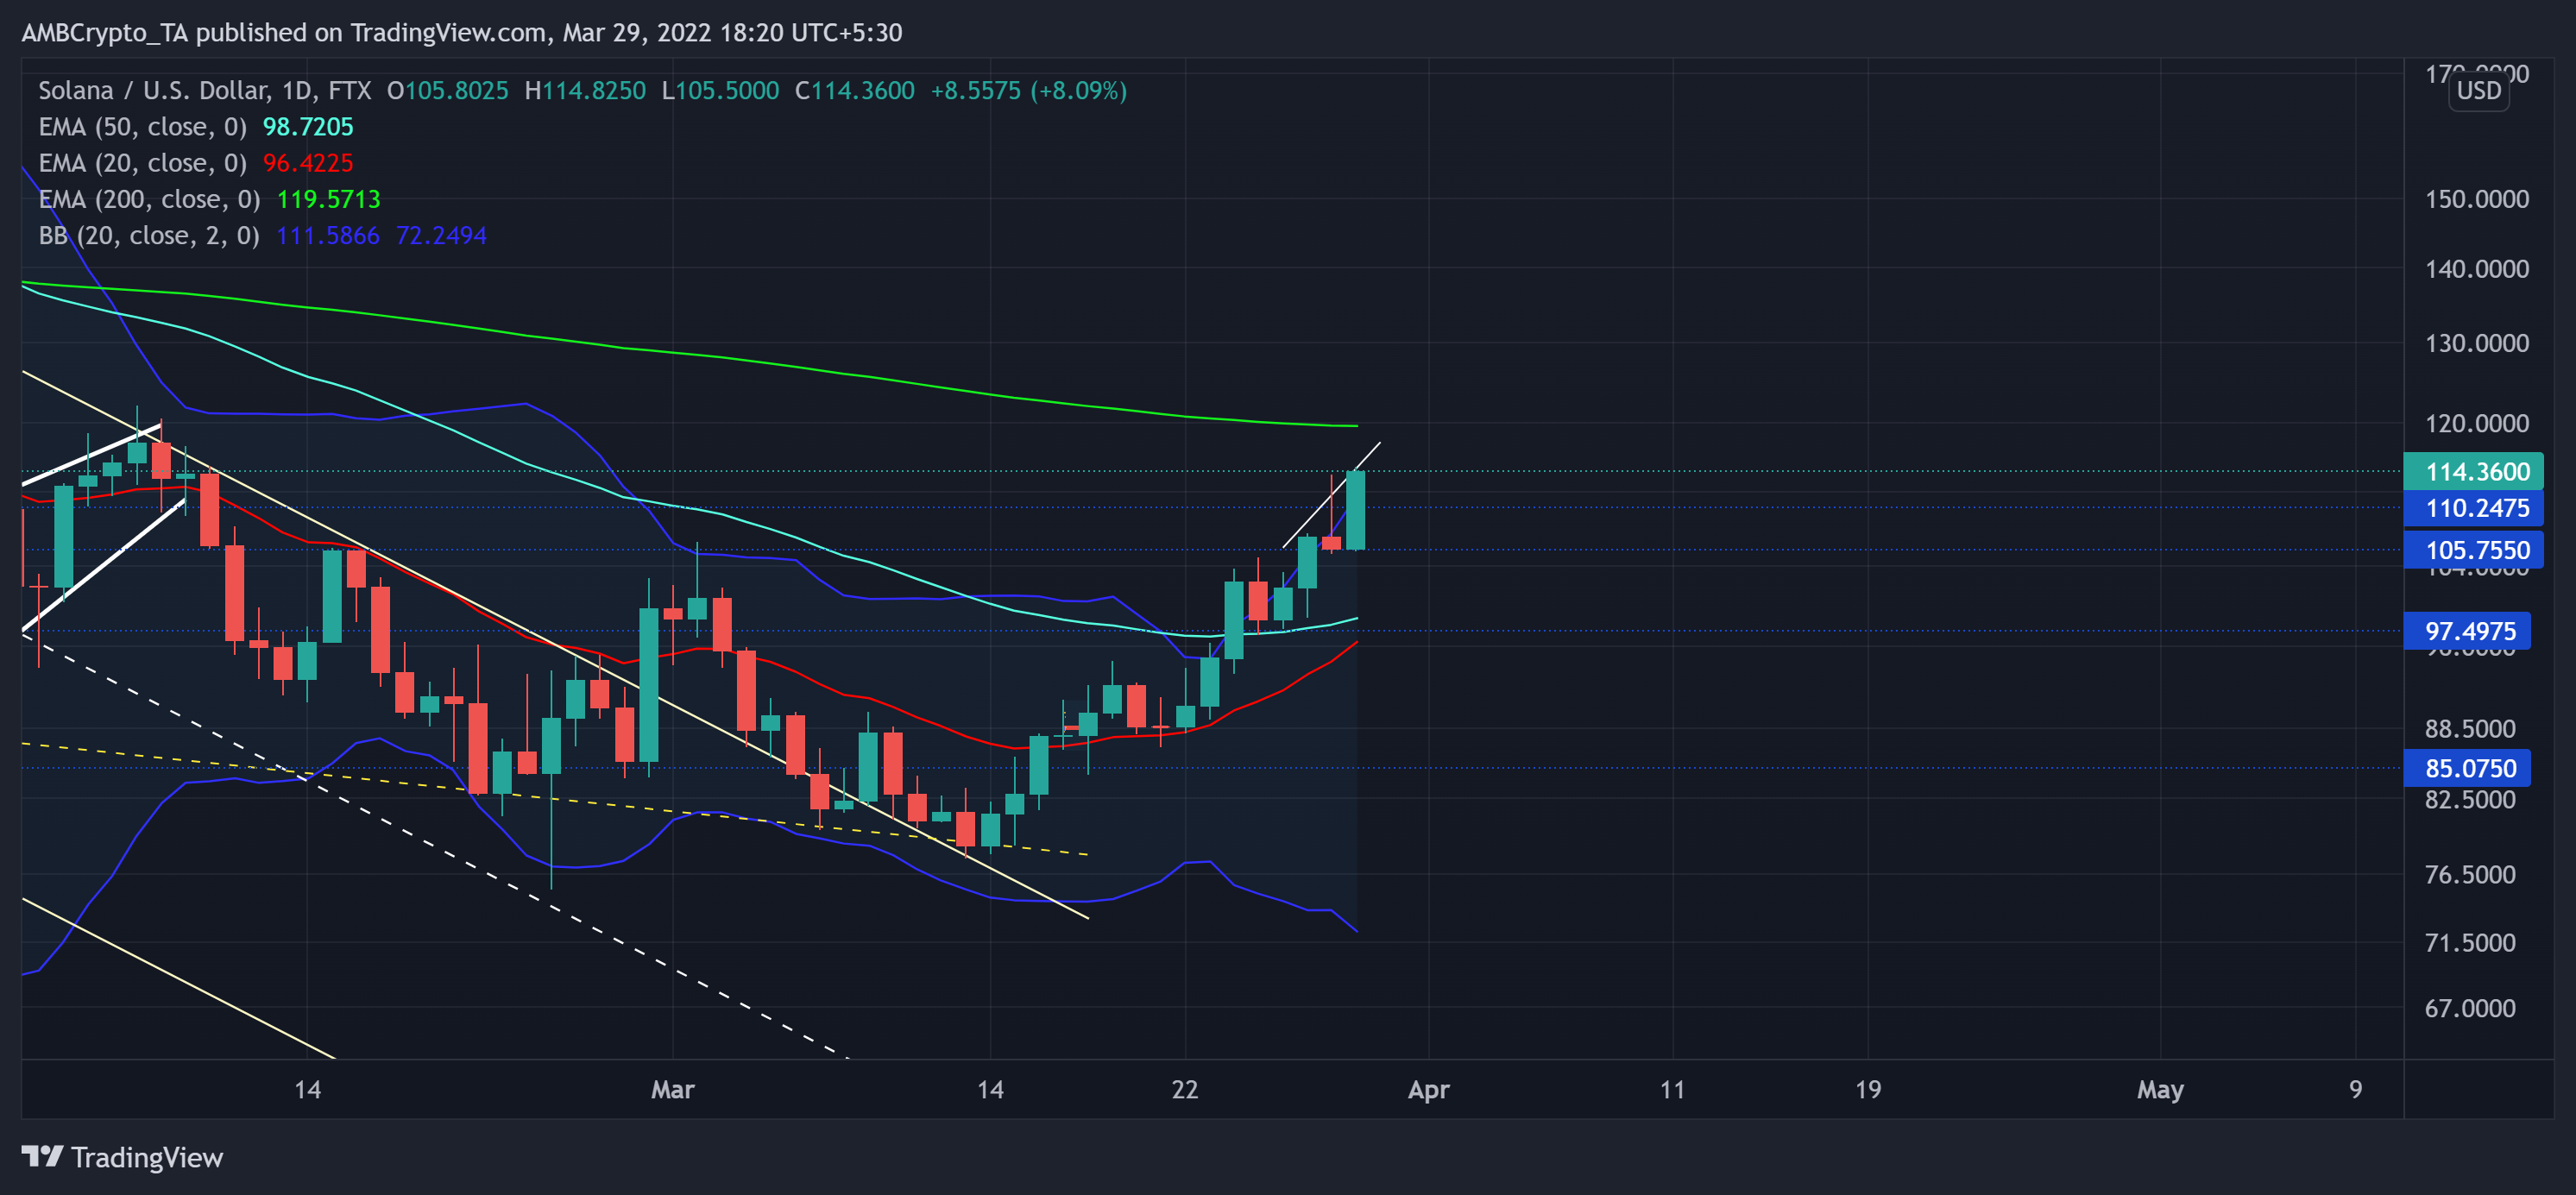This screenshot has height=1195, width=2576.
Task: Click the Apr date on time axis
Action: (x=1427, y=1089)
